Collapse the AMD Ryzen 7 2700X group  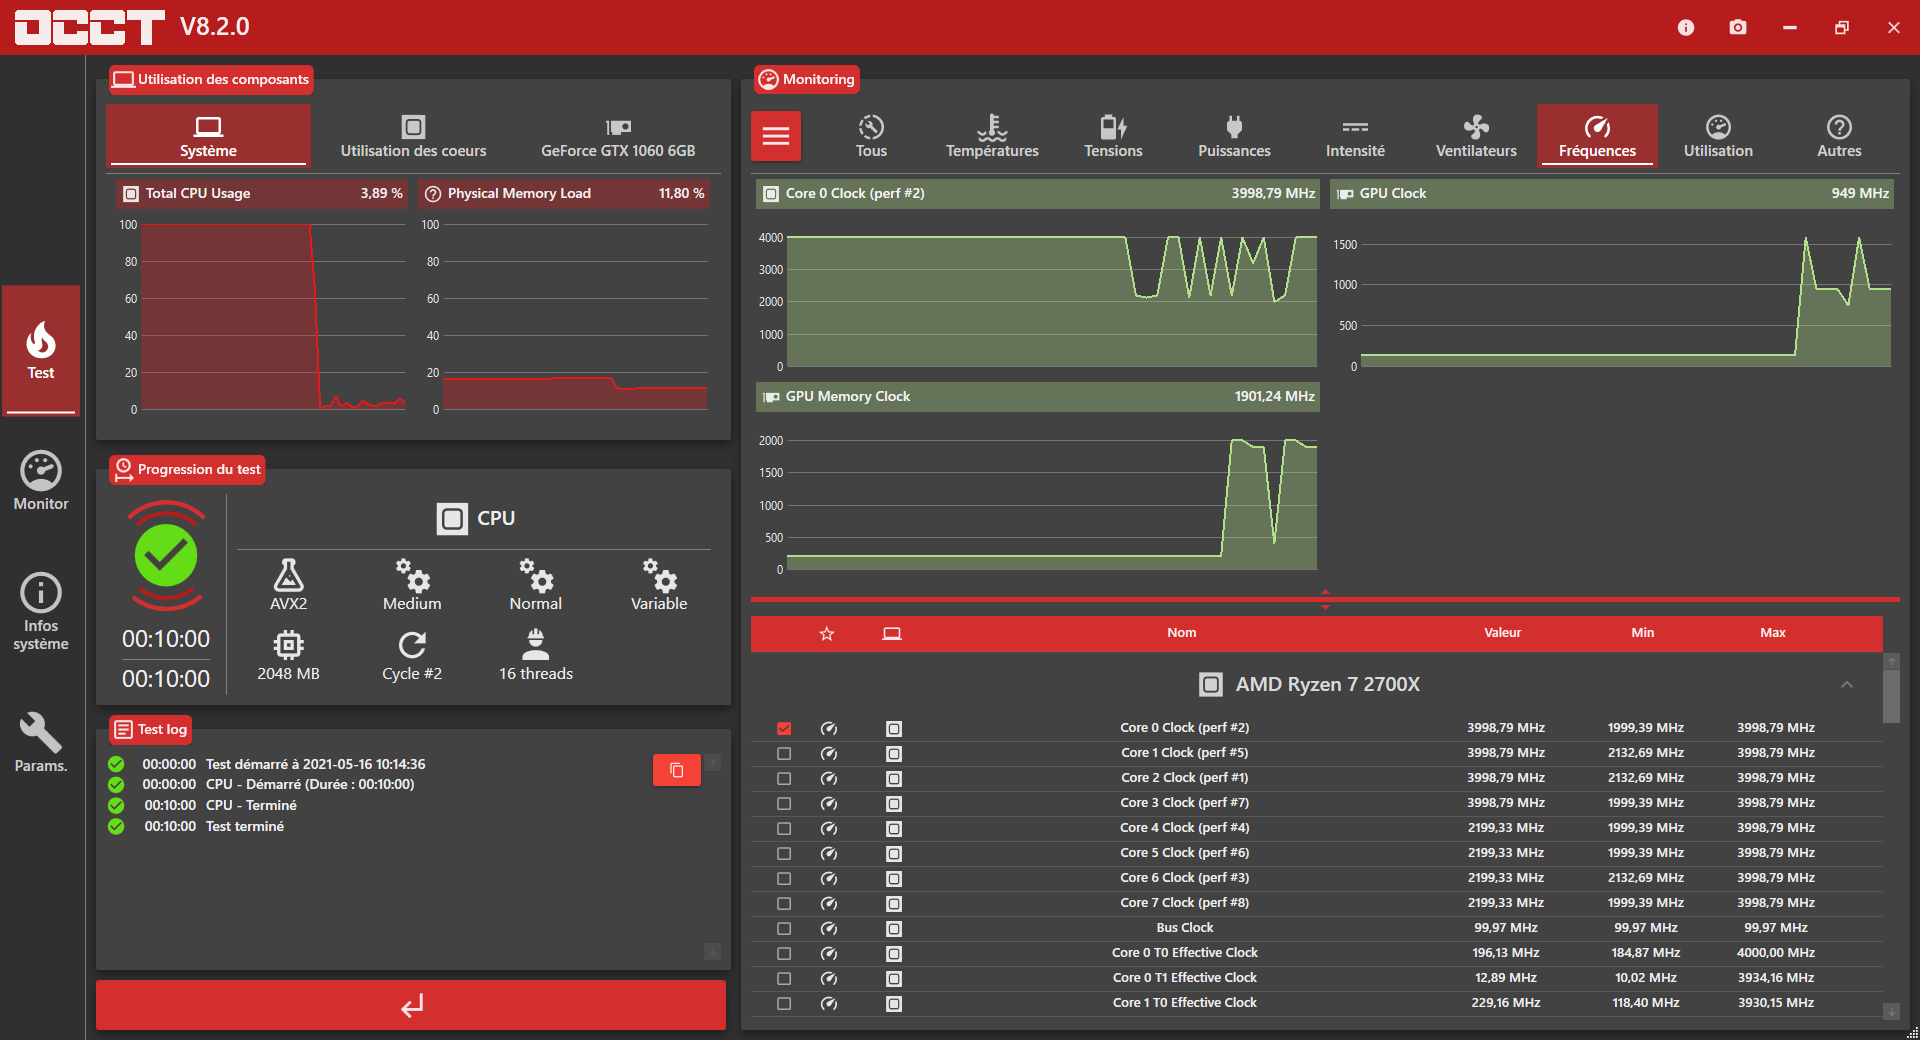pos(1847,685)
